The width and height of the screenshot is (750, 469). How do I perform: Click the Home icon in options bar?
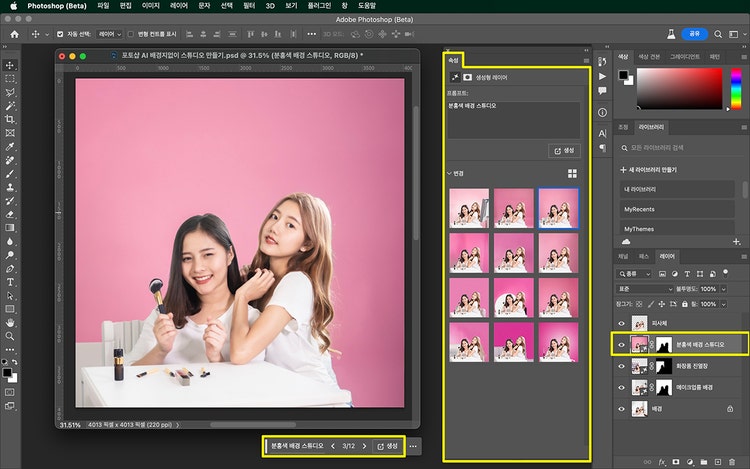[16, 33]
